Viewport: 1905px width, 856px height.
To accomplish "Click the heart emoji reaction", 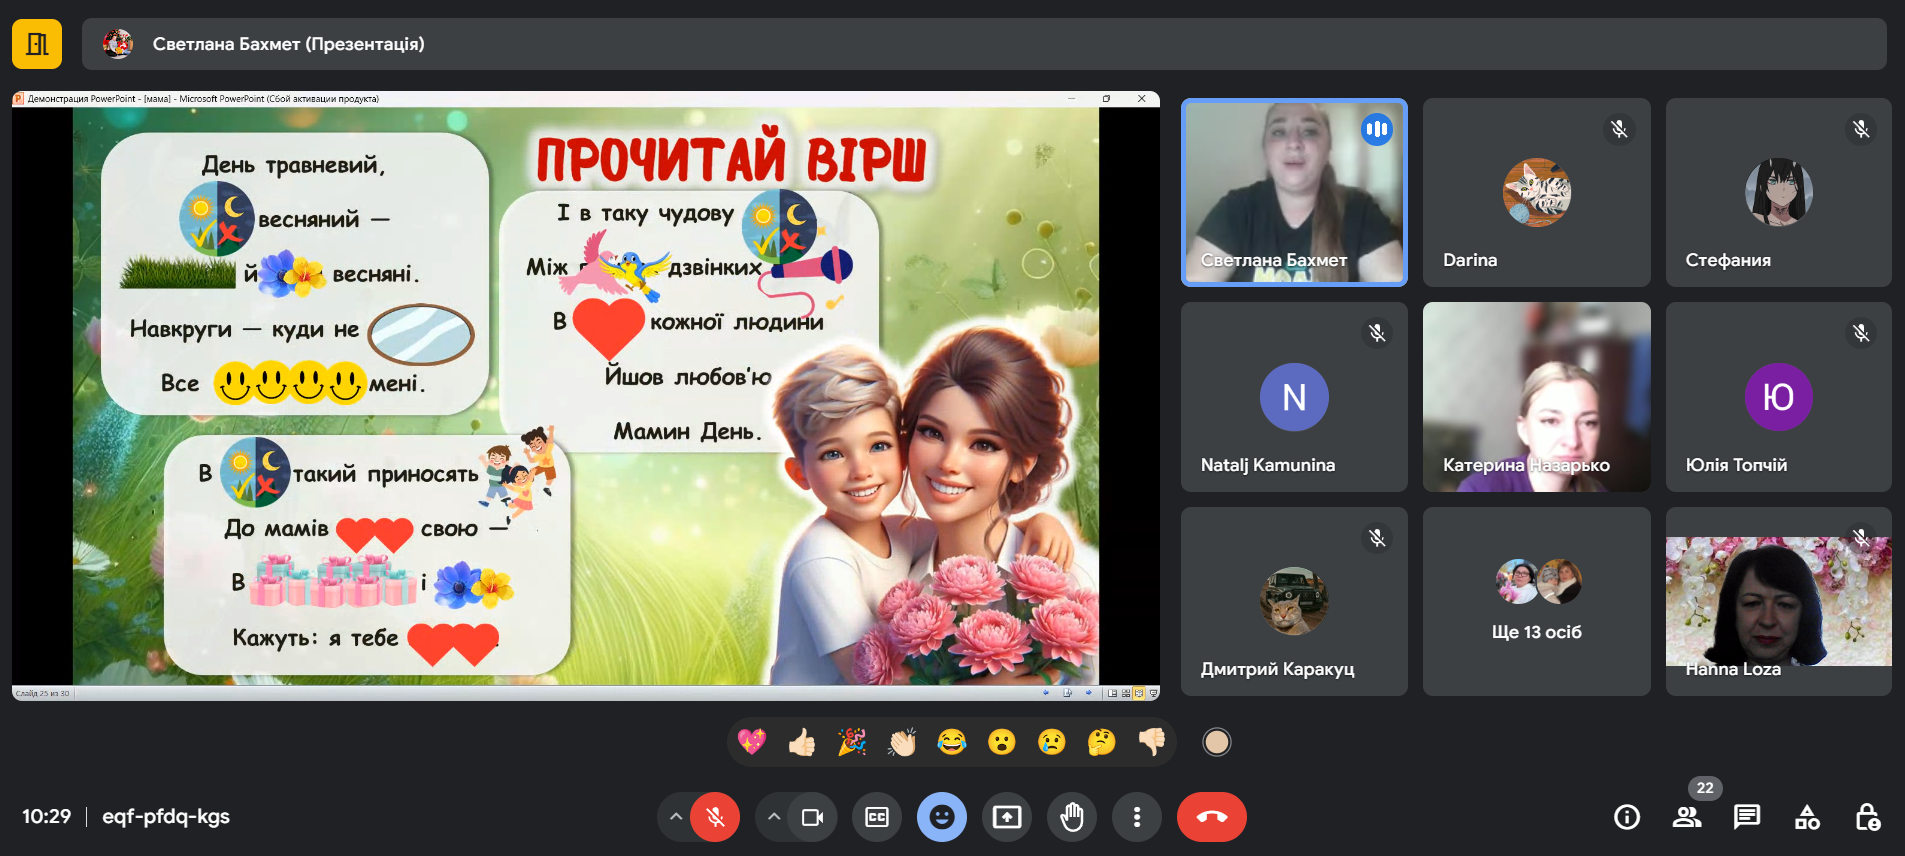I will [x=752, y=742].
